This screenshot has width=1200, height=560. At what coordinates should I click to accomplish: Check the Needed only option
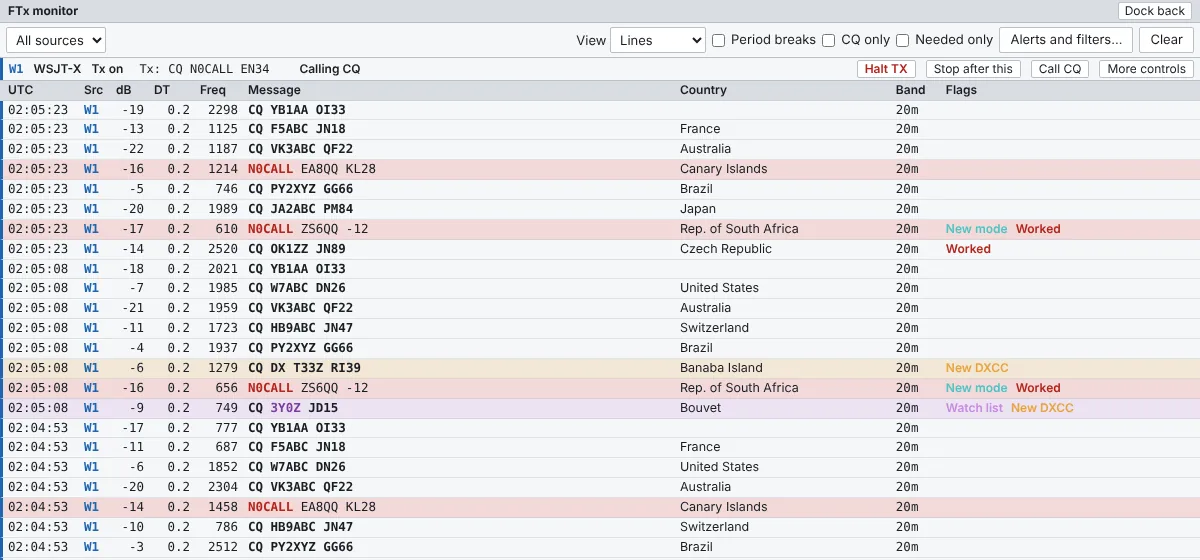pos(902,40)
